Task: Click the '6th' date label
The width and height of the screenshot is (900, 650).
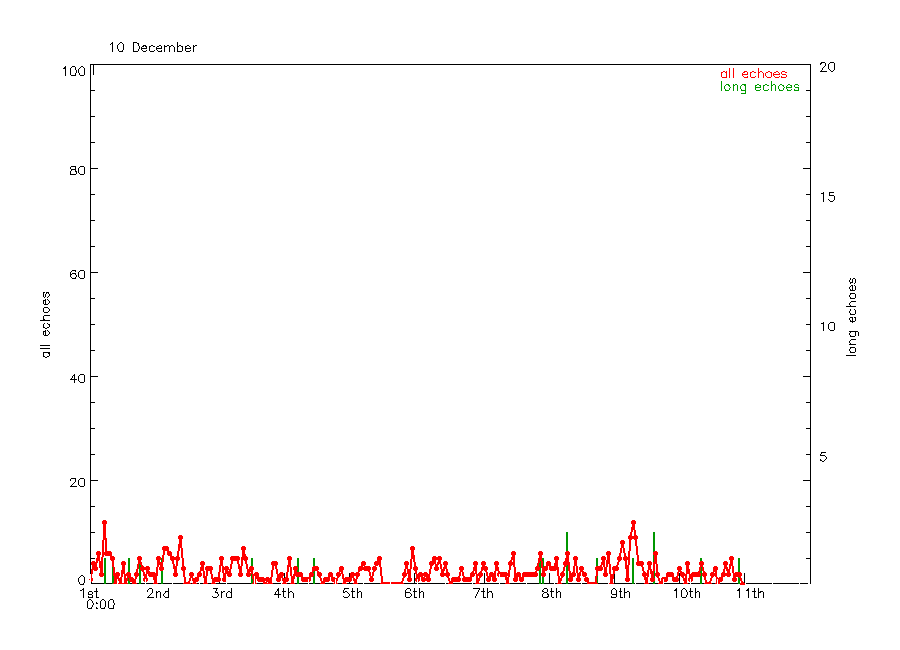Action: 414,594
